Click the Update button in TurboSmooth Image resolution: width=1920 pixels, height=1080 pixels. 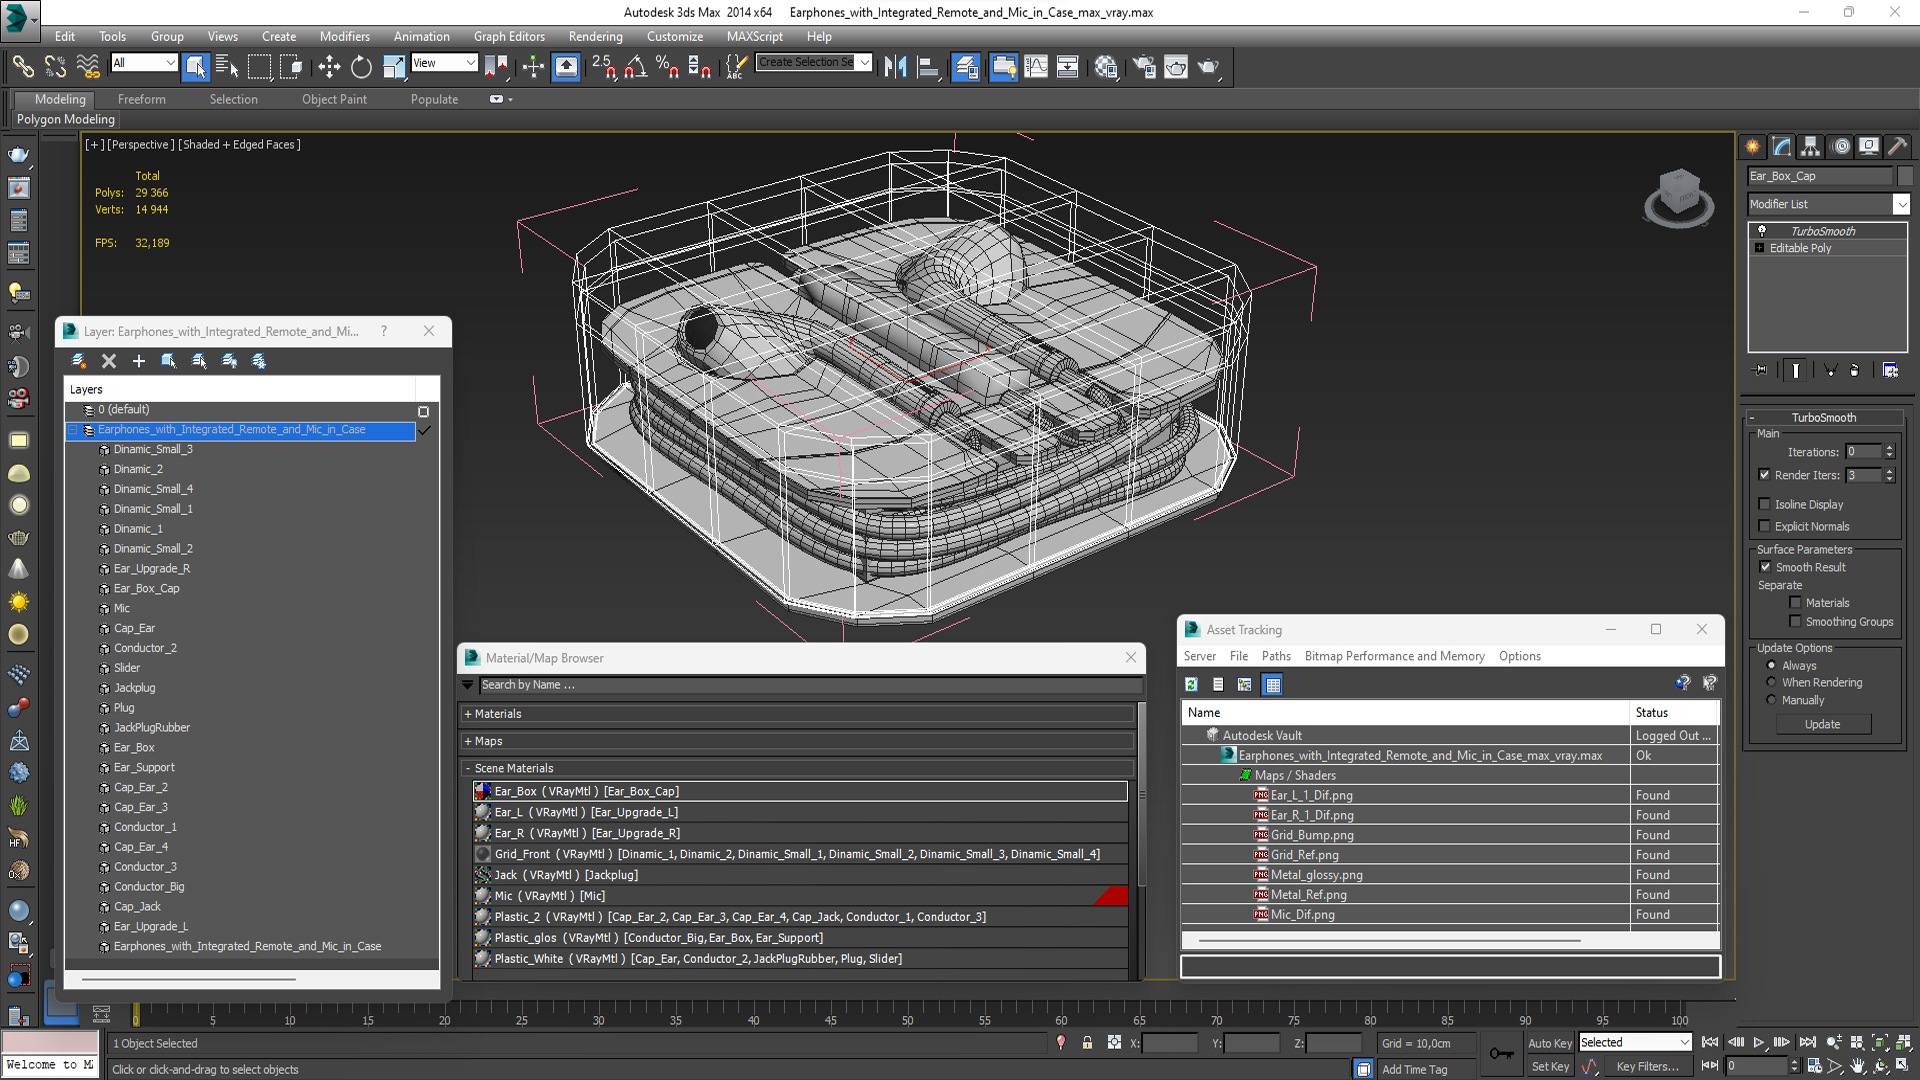point(1822,725)
